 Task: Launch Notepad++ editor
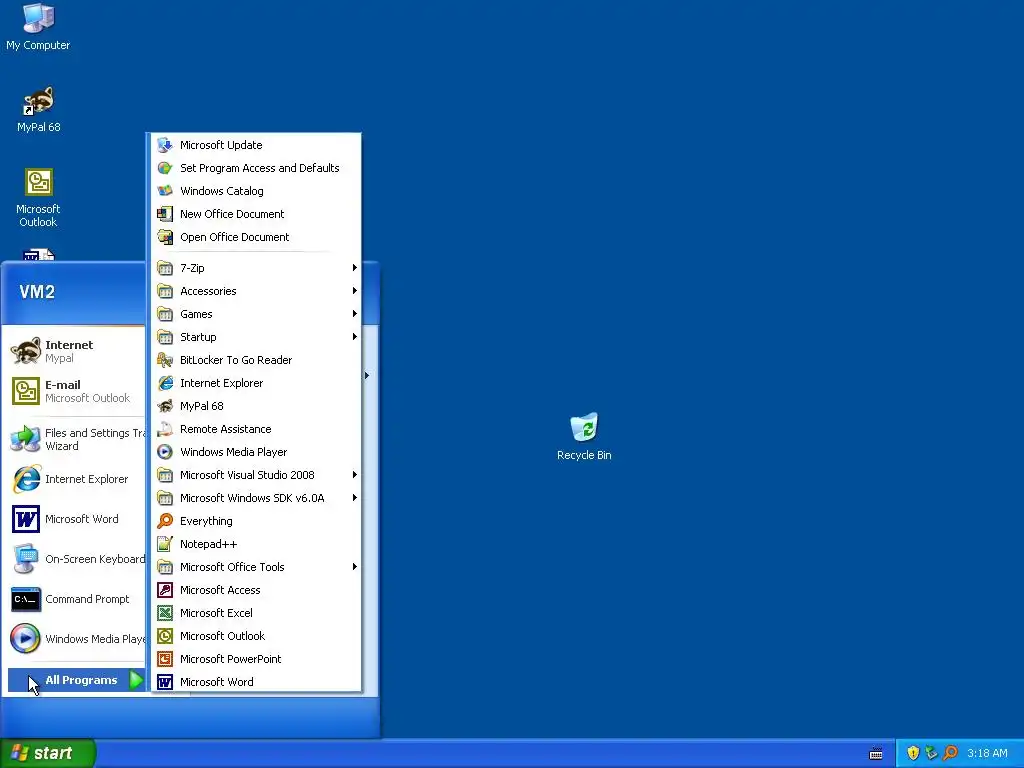click(256, 544)
